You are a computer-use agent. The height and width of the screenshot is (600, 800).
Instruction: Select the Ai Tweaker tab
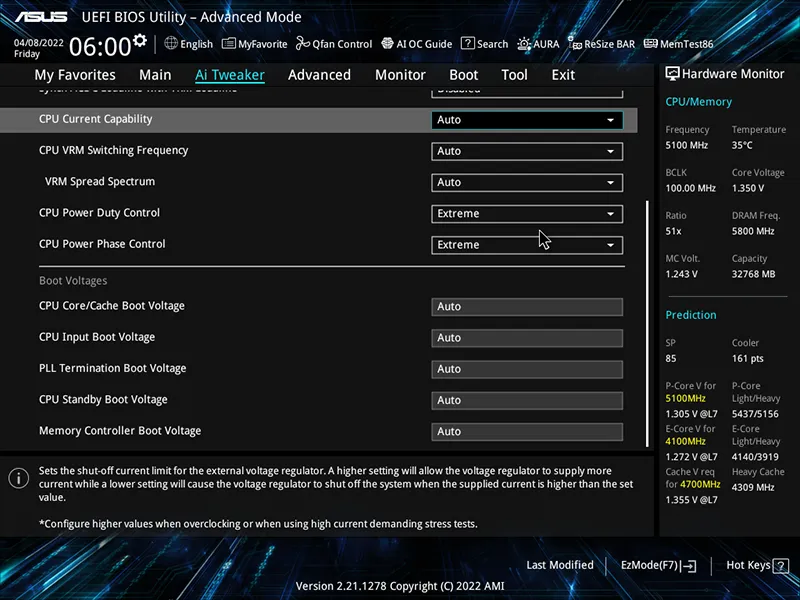(230, 75)
